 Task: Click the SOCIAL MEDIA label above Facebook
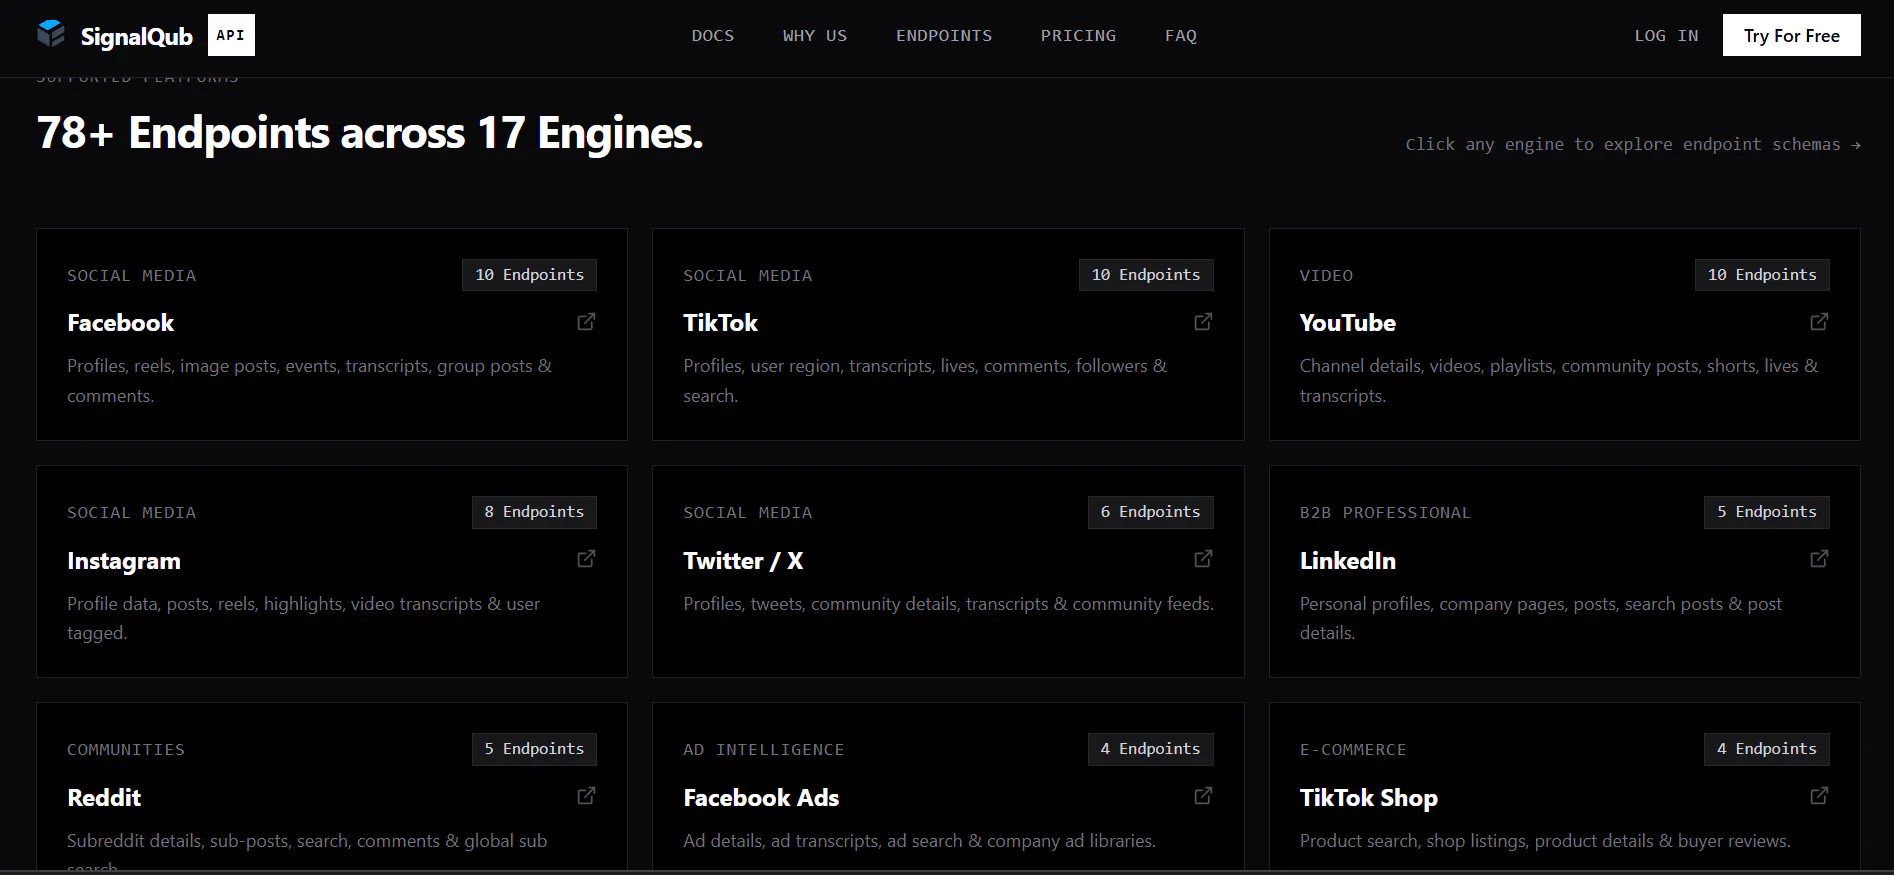(131, 276)
